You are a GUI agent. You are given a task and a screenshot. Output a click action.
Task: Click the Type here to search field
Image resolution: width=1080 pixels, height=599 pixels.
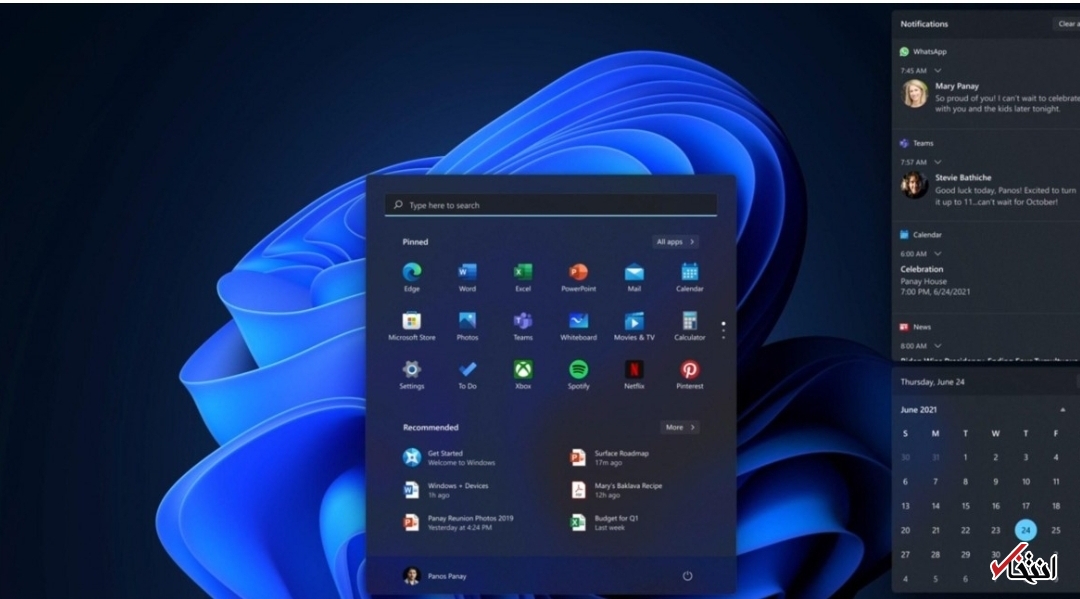[550, 205]
